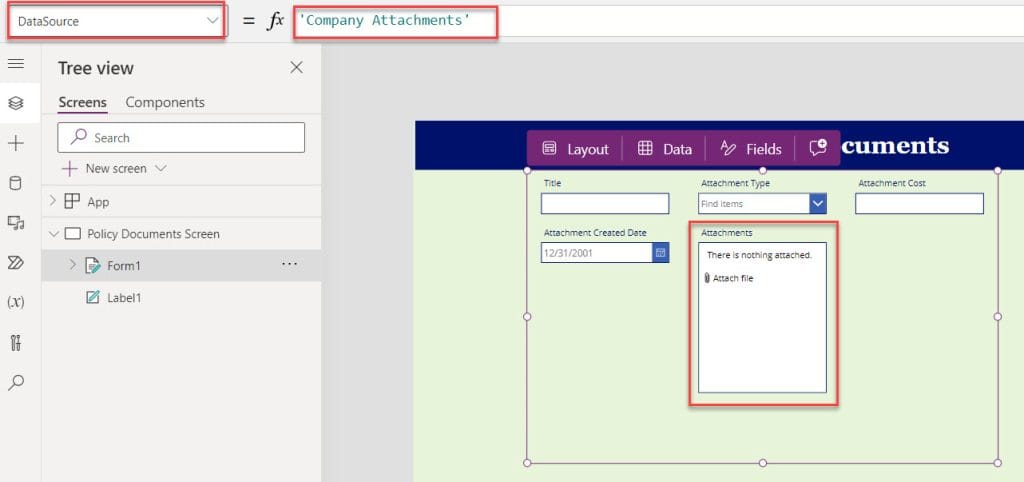Click the Tree view heading
Screen dimensions: 1024x482
pos(96,68)
